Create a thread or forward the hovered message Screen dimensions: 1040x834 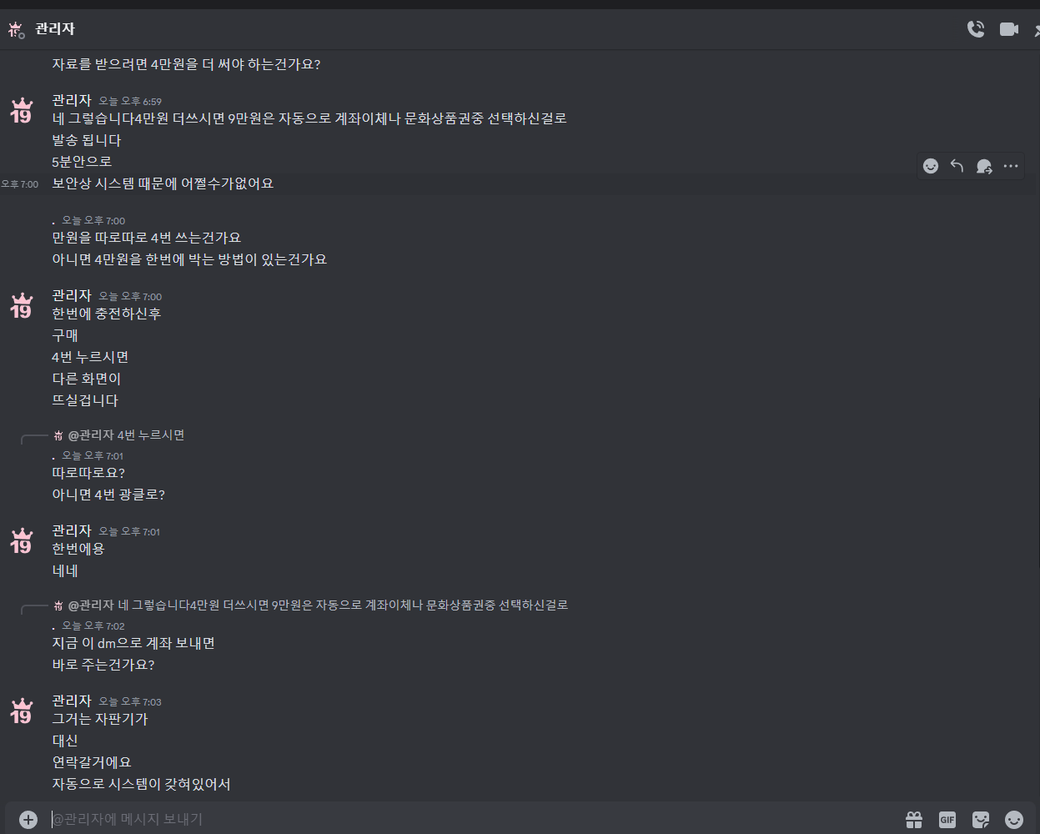click(x=984, y=166)
